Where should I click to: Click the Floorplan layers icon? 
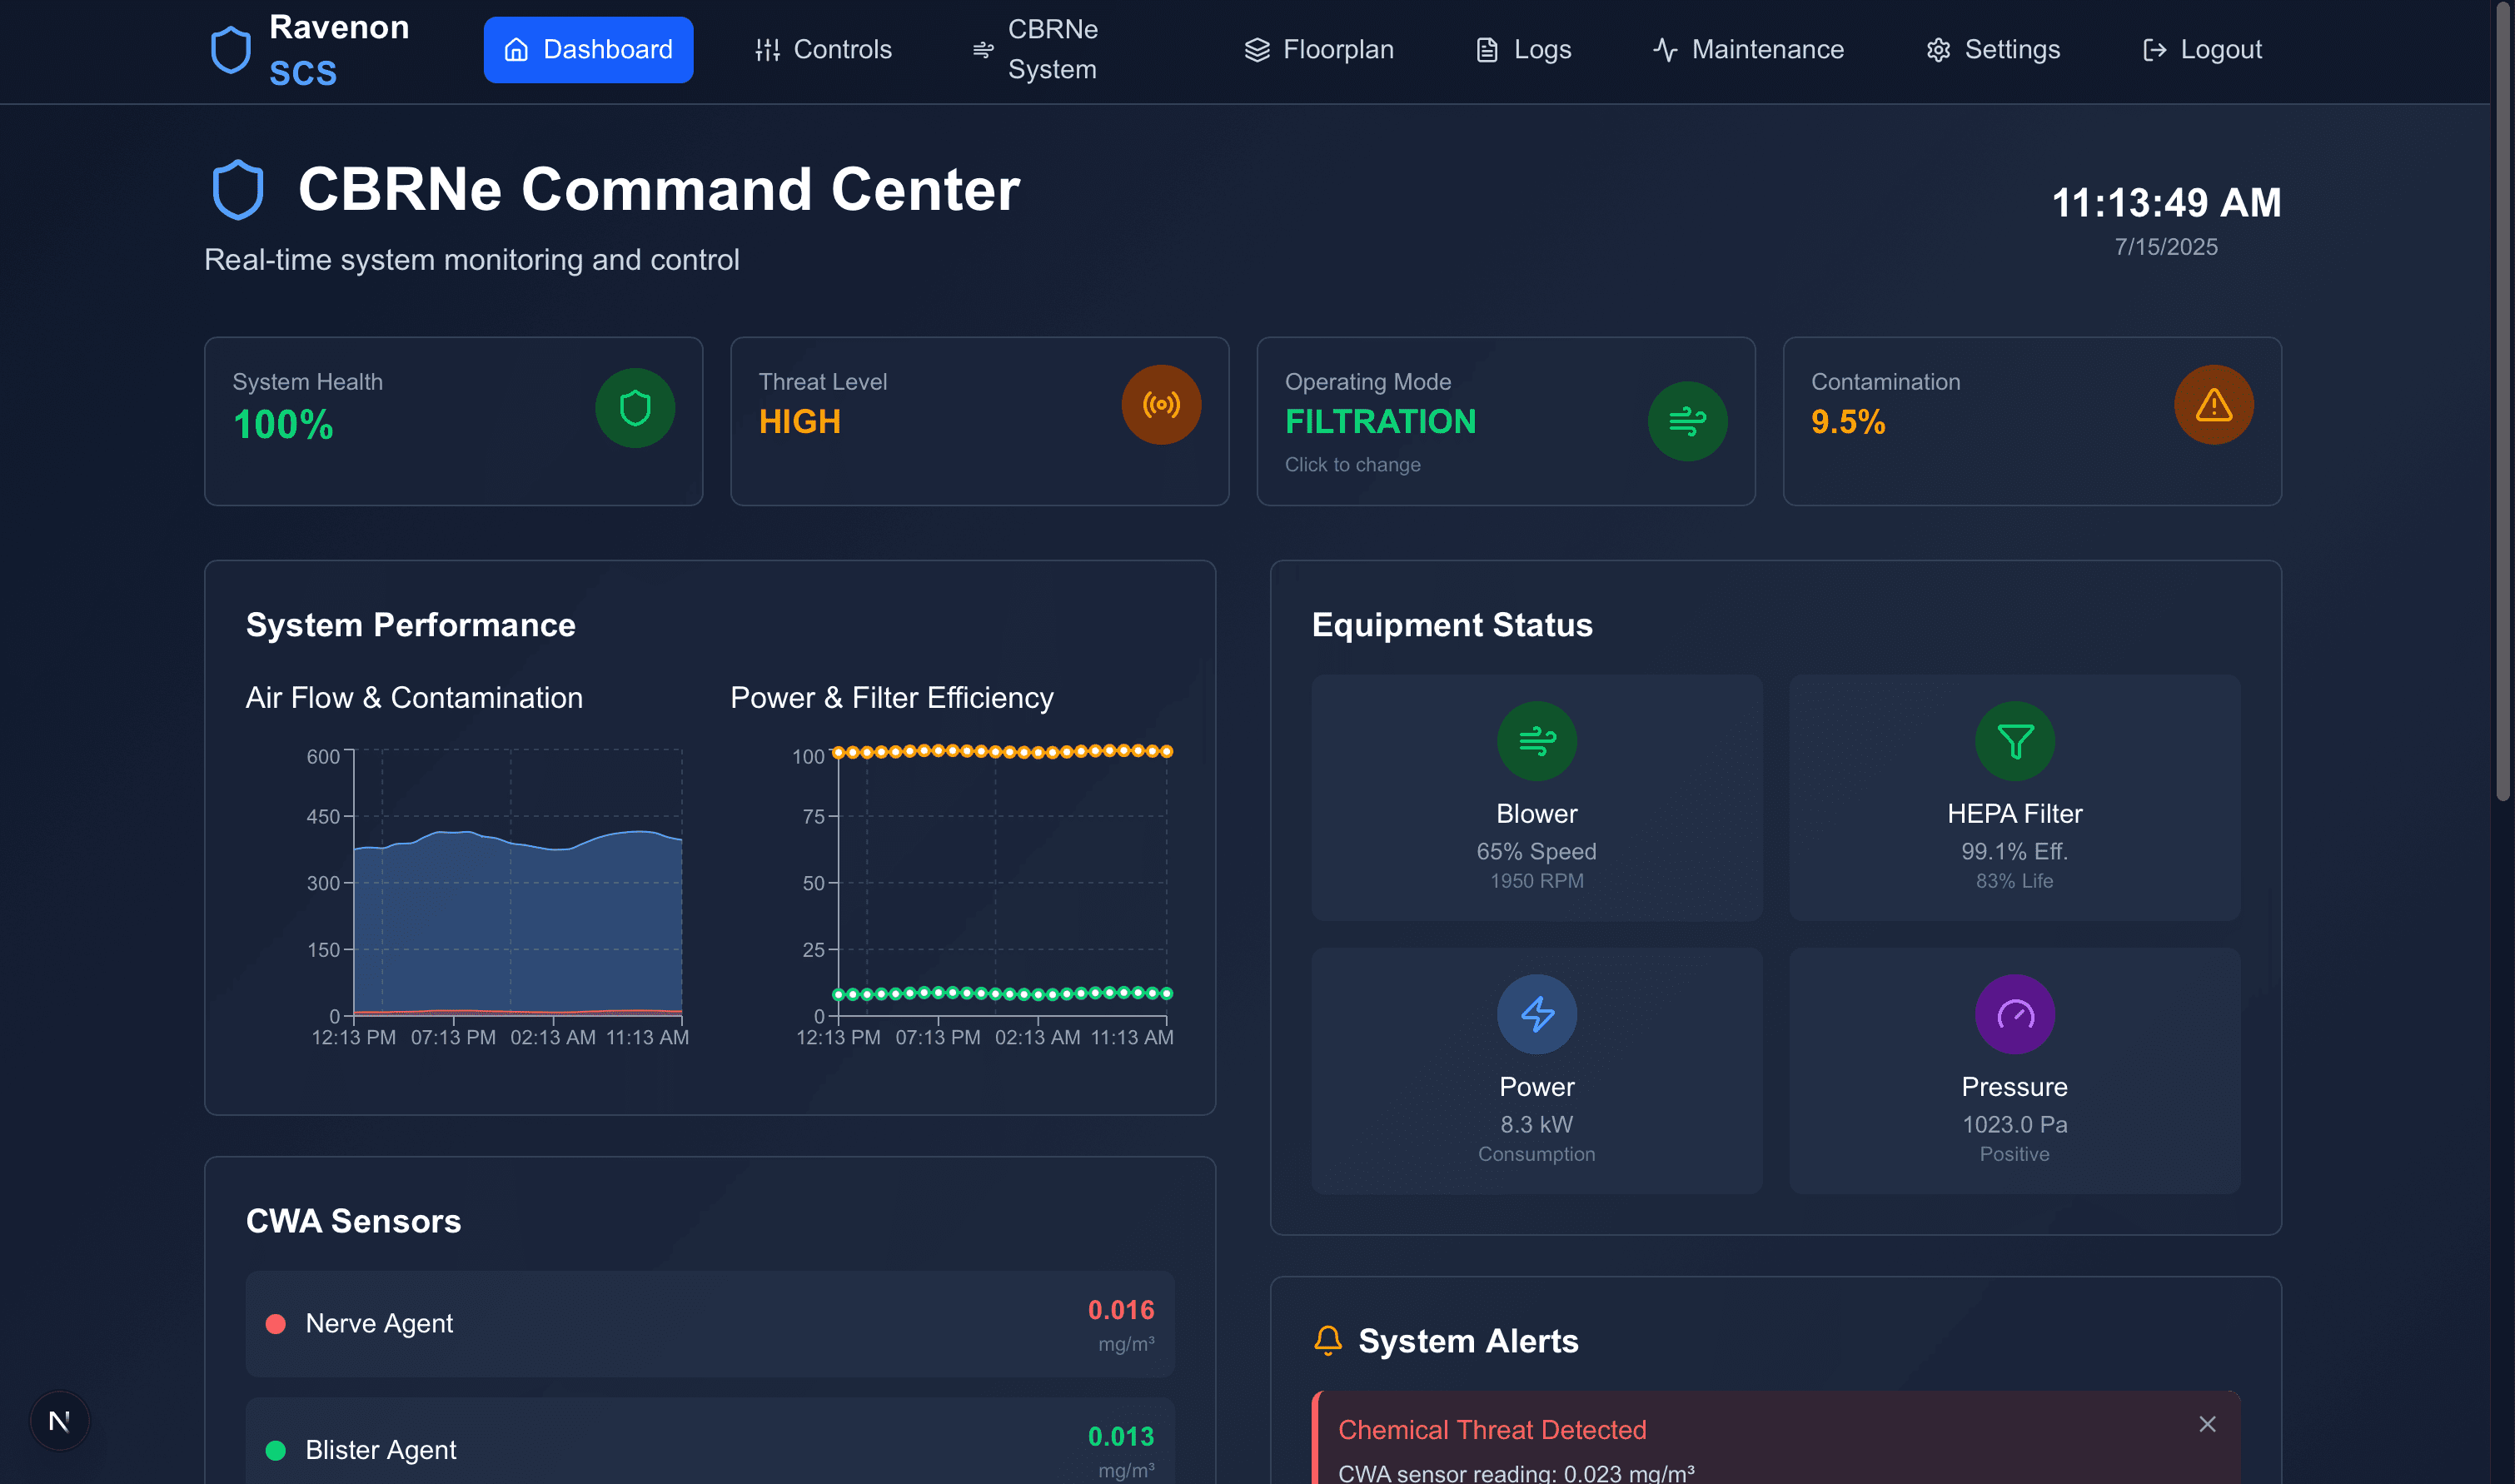tap(1256, 50)
